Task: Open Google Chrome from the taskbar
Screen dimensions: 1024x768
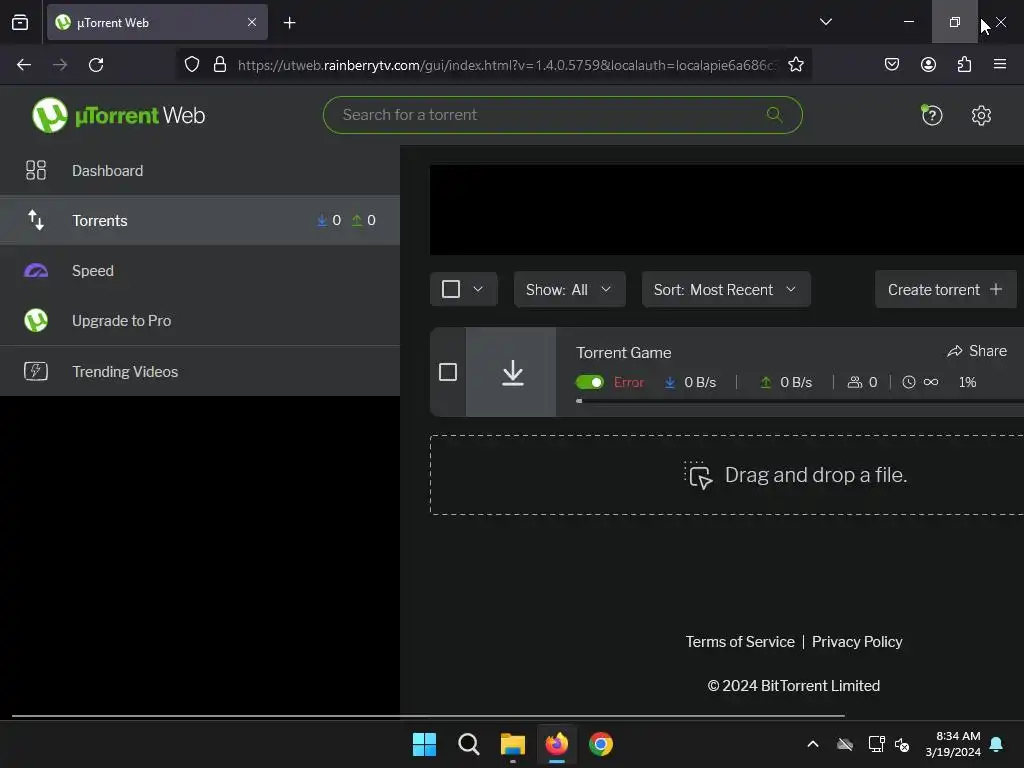Action: (x=601, y=744)
